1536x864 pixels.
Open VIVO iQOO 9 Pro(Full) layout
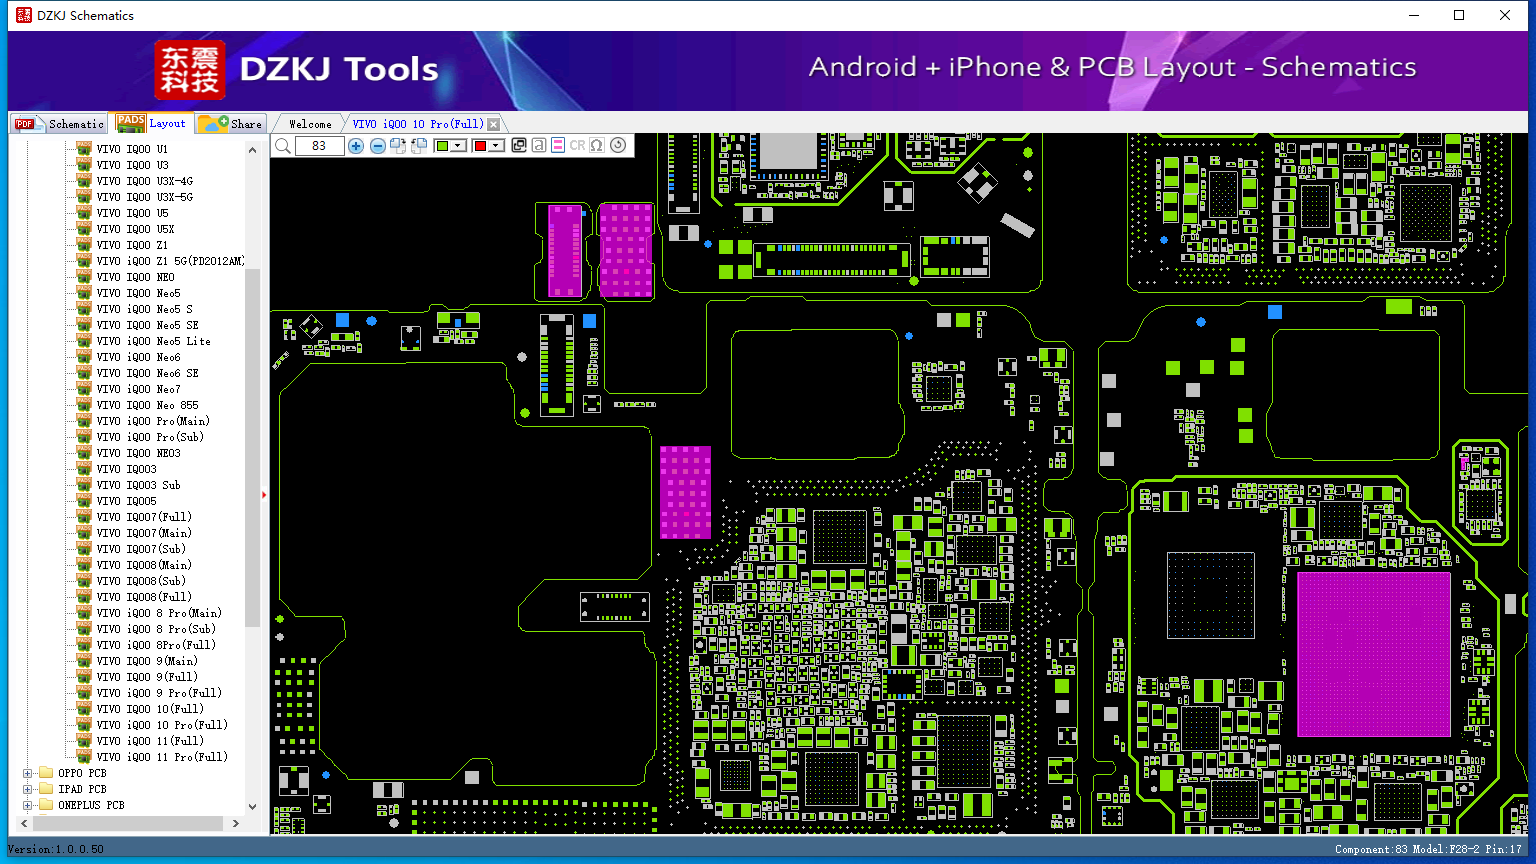tap(159, 693)
